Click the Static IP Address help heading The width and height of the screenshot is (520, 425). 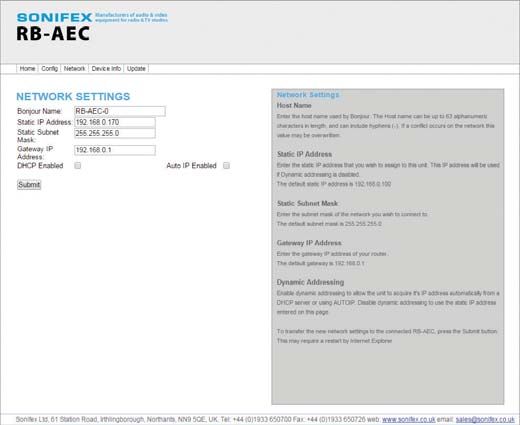coord(304,154)
